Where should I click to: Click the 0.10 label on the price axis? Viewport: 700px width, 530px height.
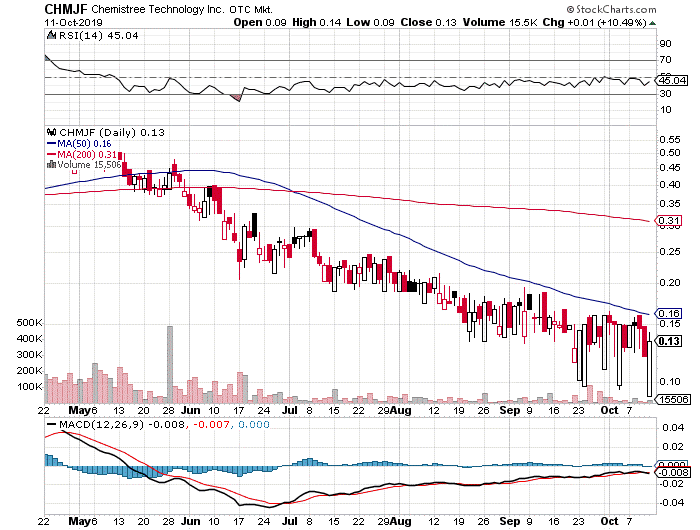click(x=670, y=382)
